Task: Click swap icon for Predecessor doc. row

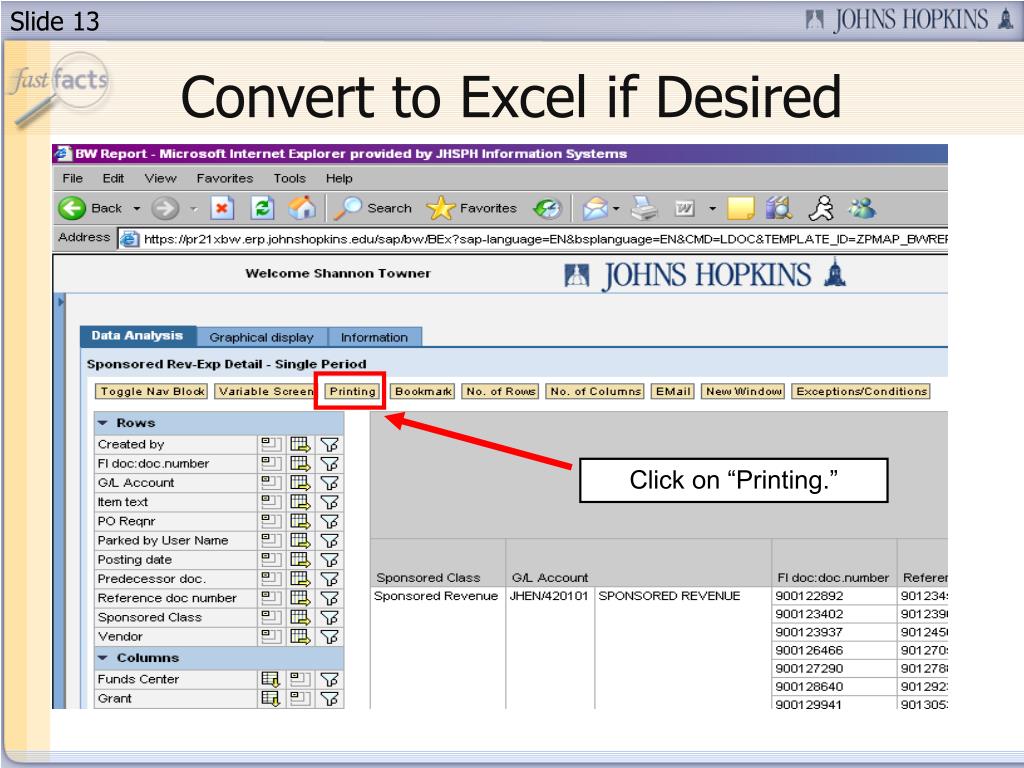Action: coord(300,579)
